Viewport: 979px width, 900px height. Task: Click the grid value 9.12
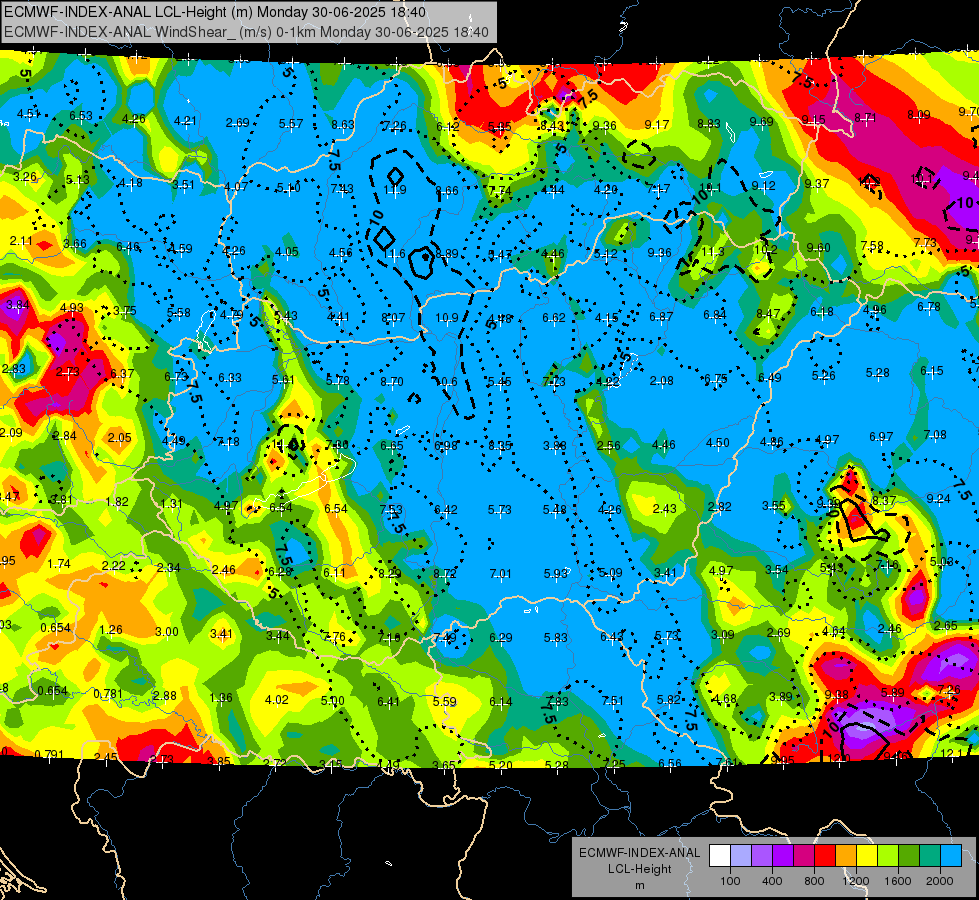pos(764,185)
